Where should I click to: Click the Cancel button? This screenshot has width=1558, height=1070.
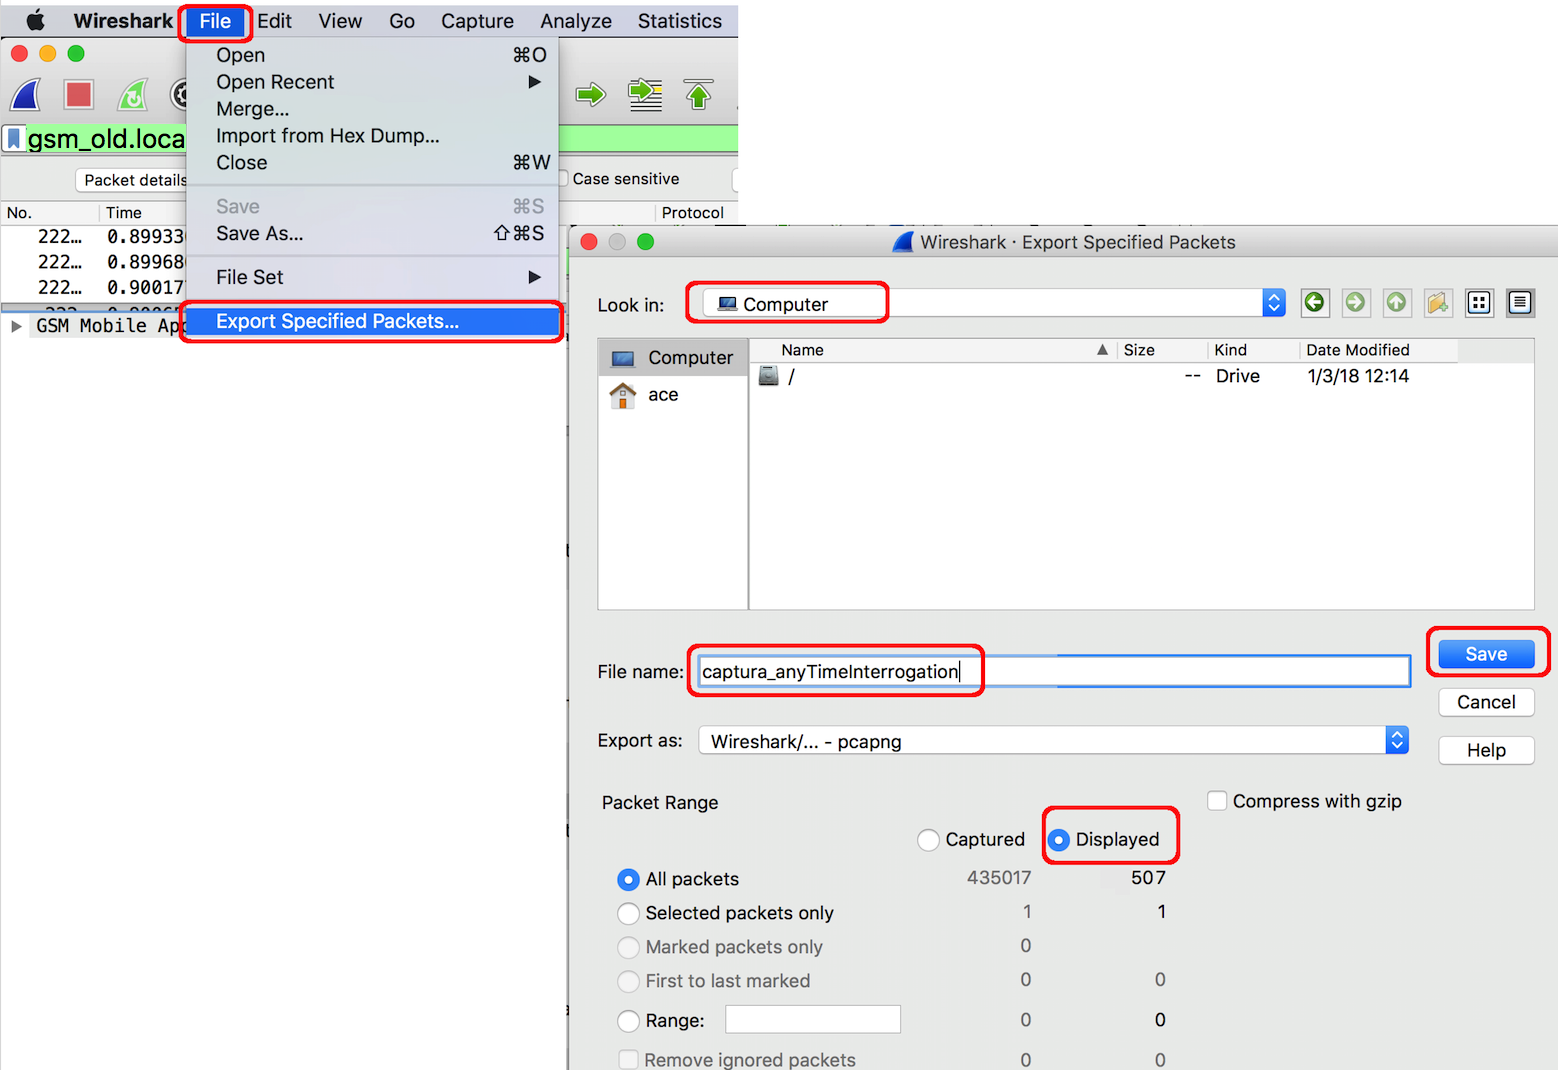click(1486, 702)
